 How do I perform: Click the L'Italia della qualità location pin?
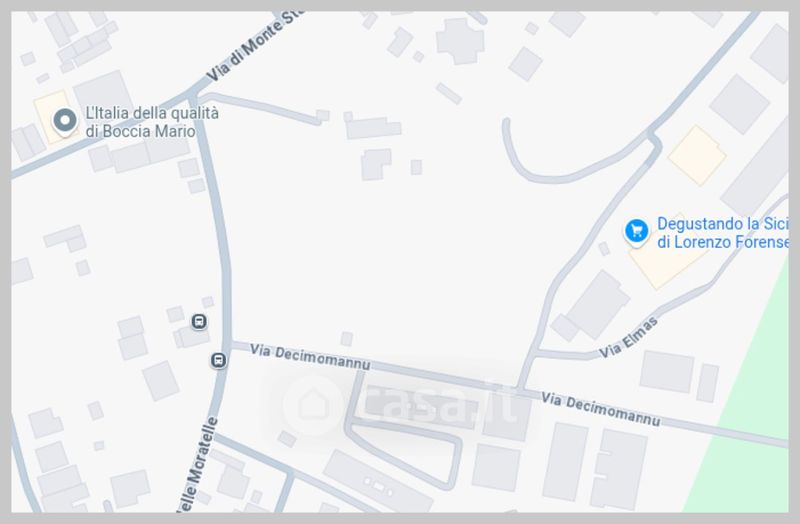coord(65,121)
